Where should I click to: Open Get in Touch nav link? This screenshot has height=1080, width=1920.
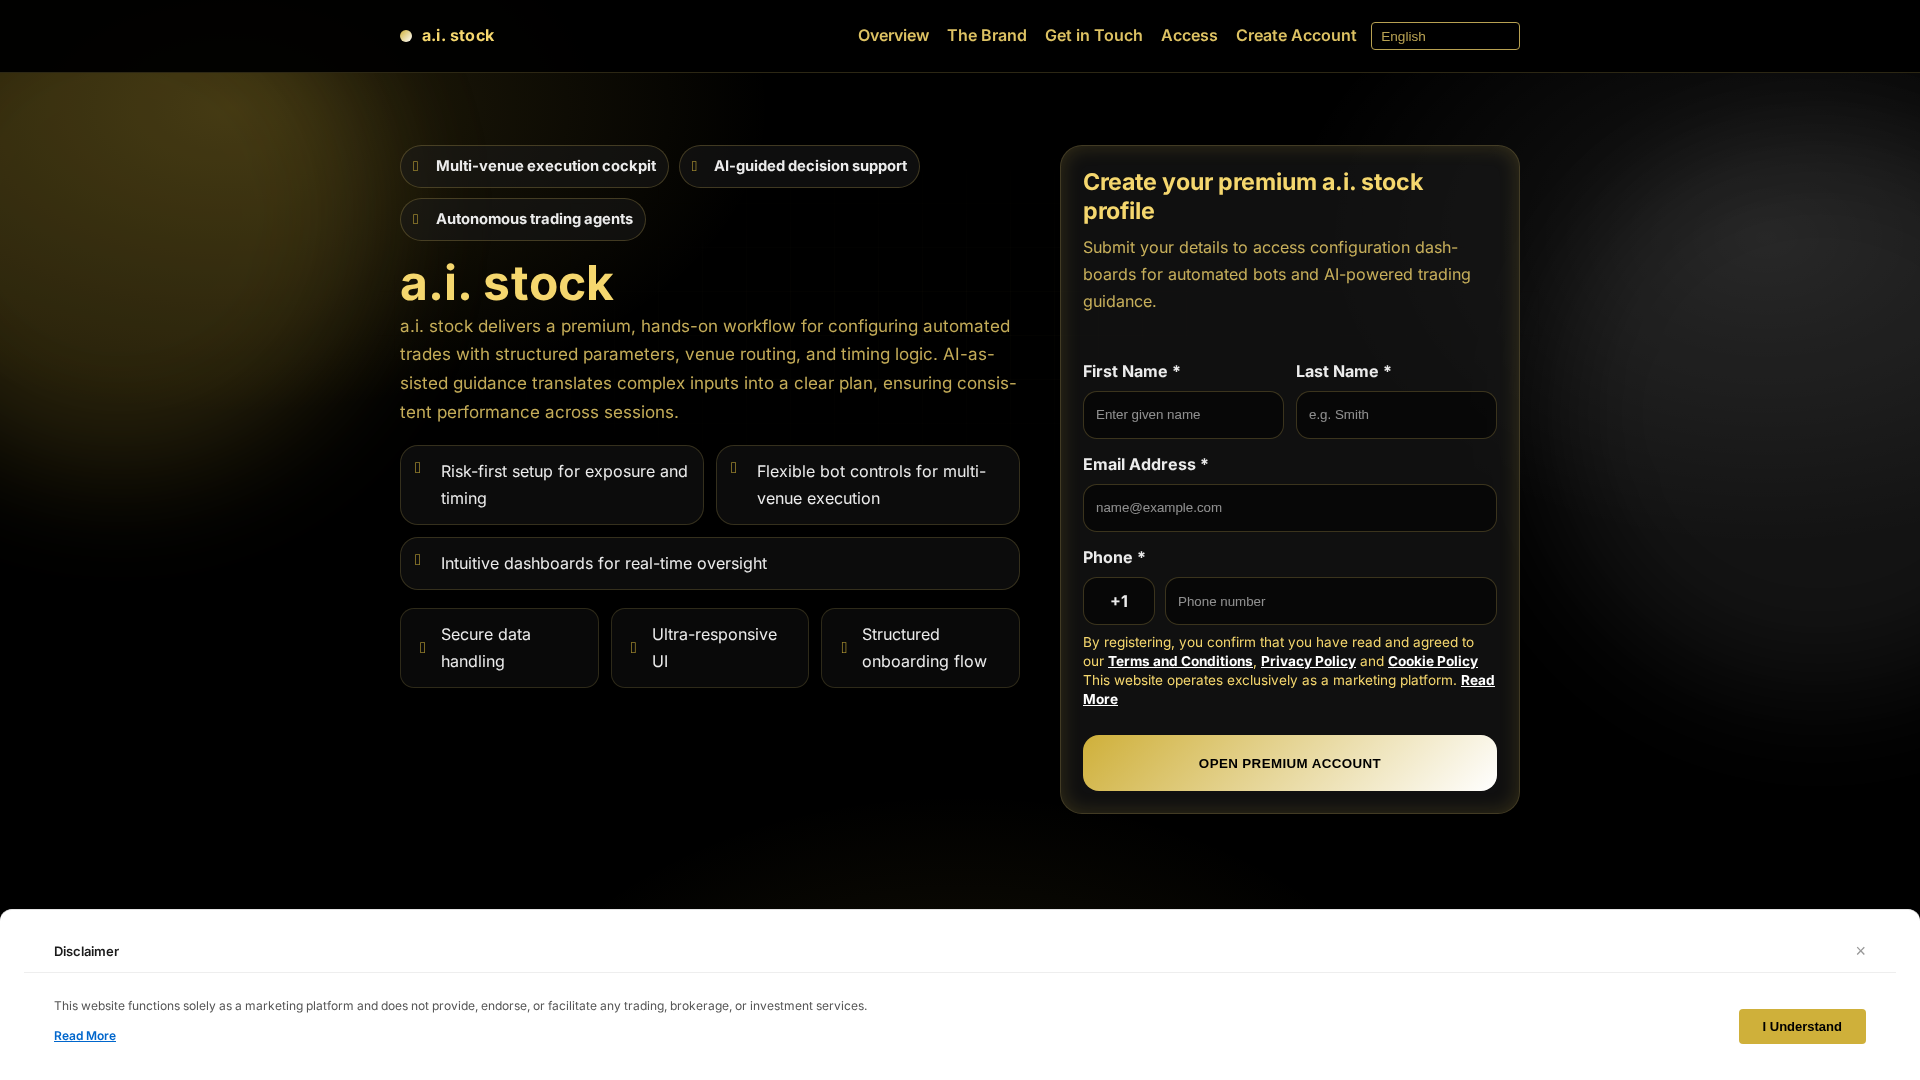tap(1094, 35)
